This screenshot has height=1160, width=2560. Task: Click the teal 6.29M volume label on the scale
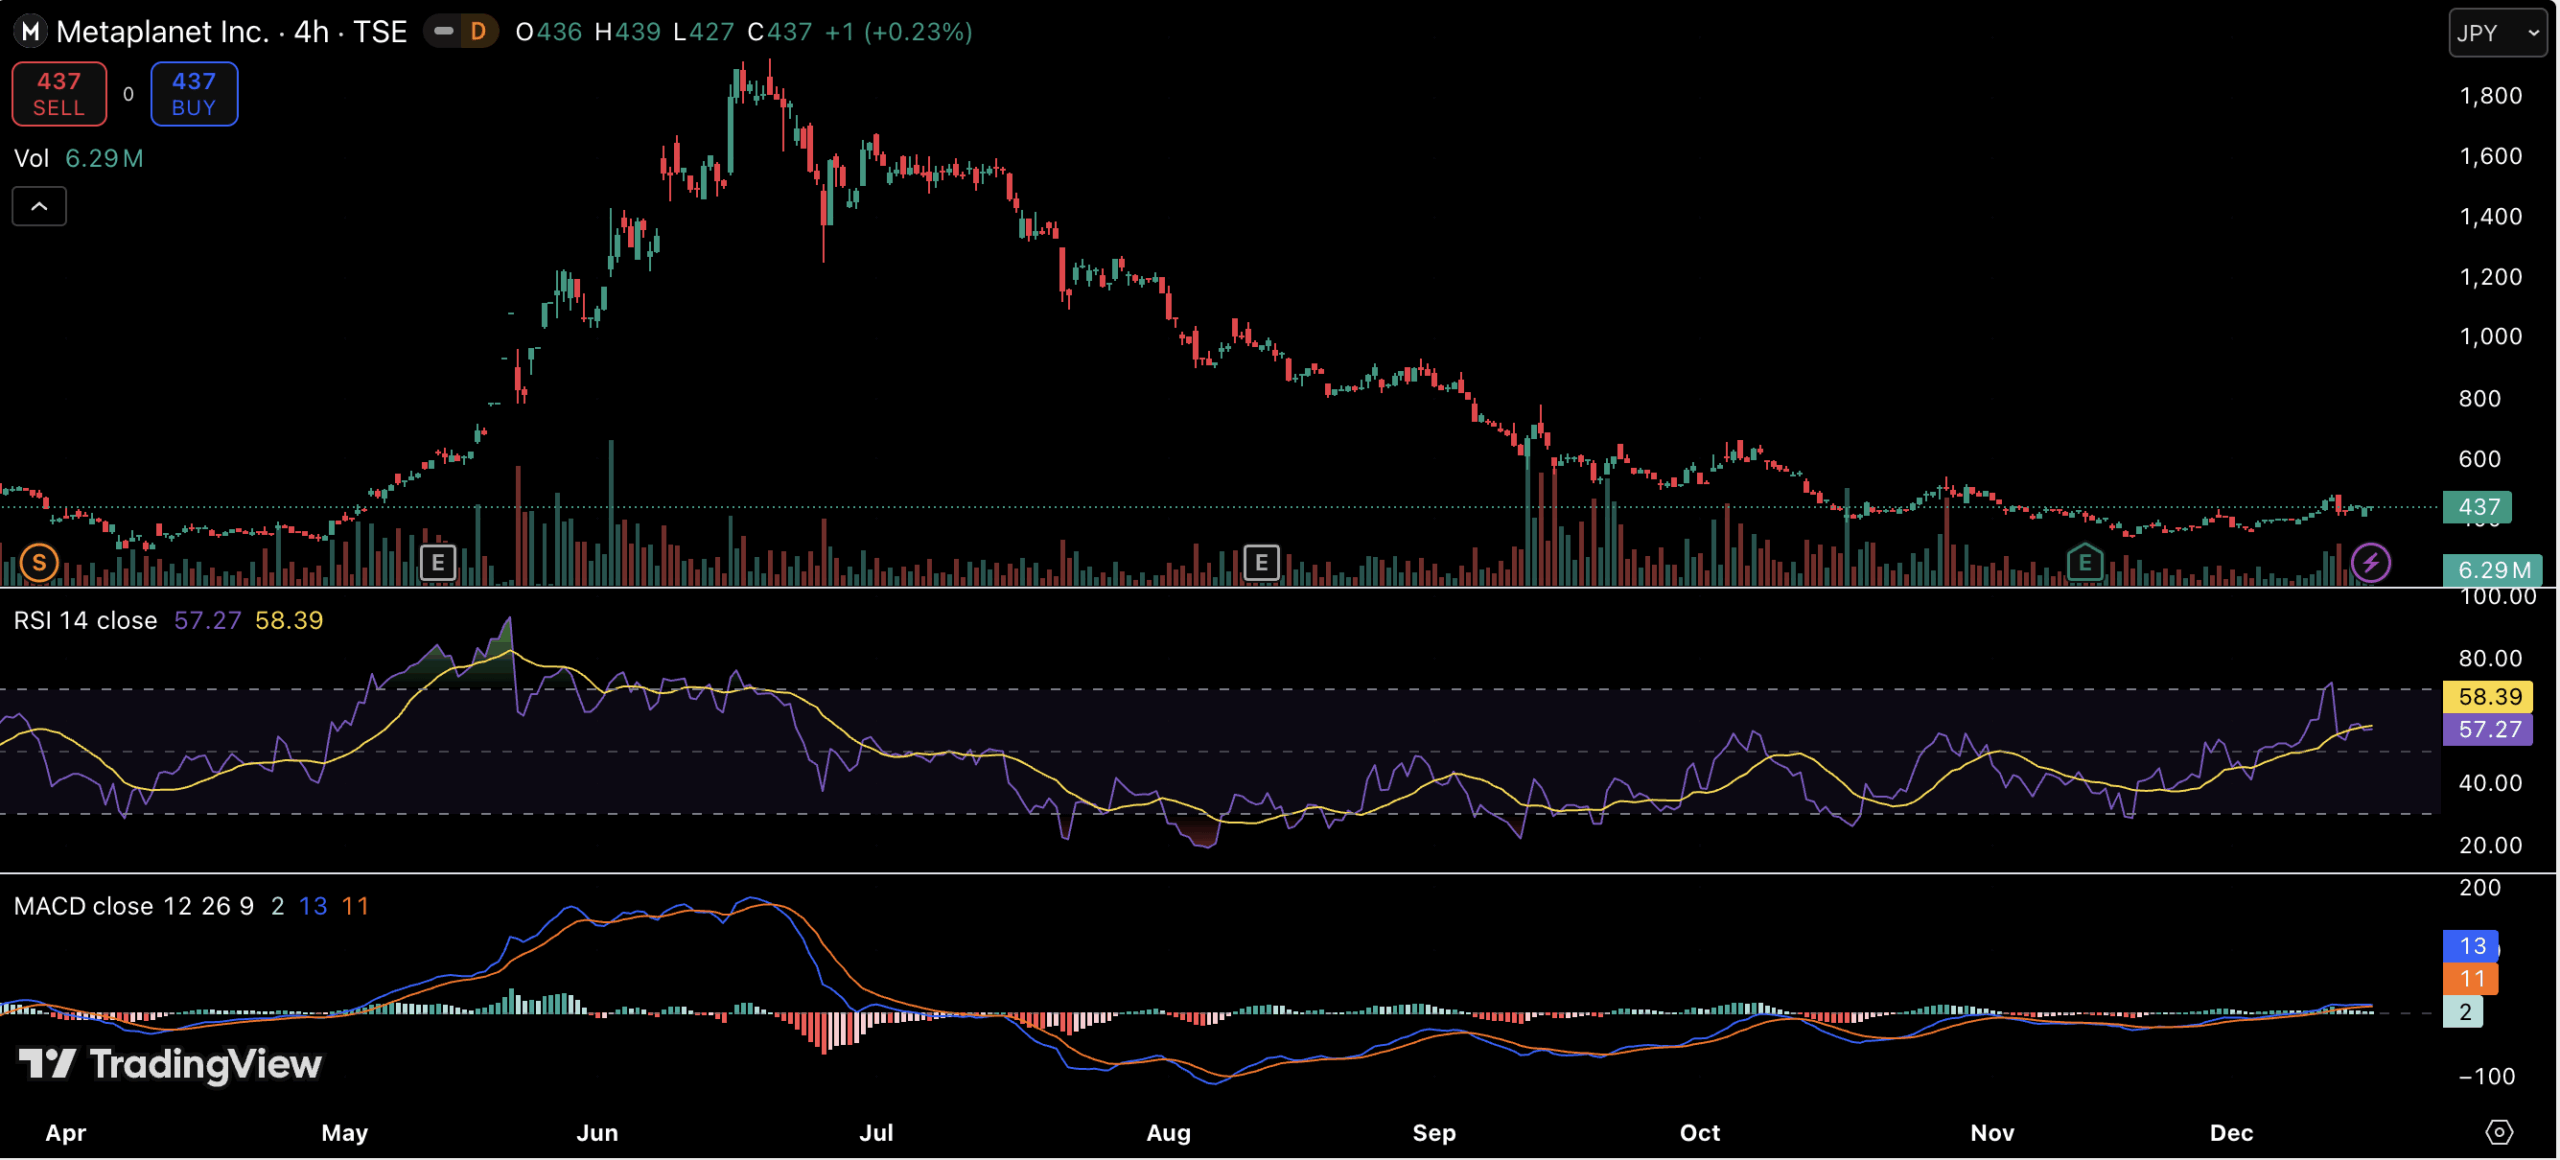pos(2492,570)
